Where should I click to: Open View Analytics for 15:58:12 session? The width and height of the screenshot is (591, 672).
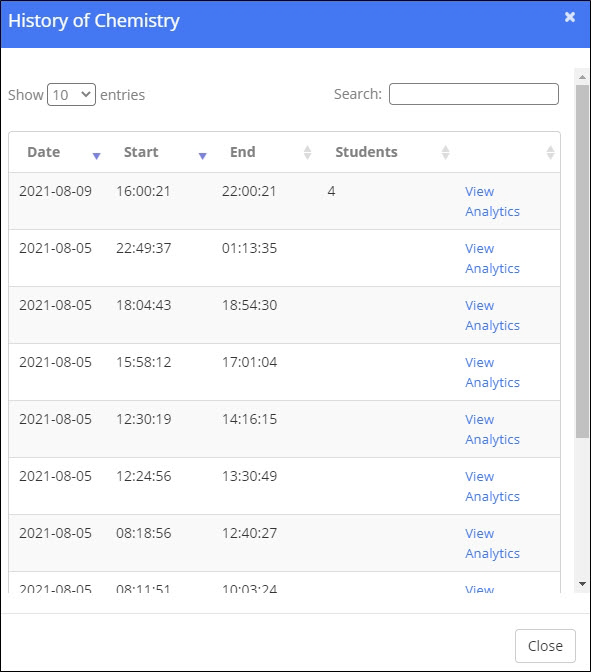[x=492, y=372]
